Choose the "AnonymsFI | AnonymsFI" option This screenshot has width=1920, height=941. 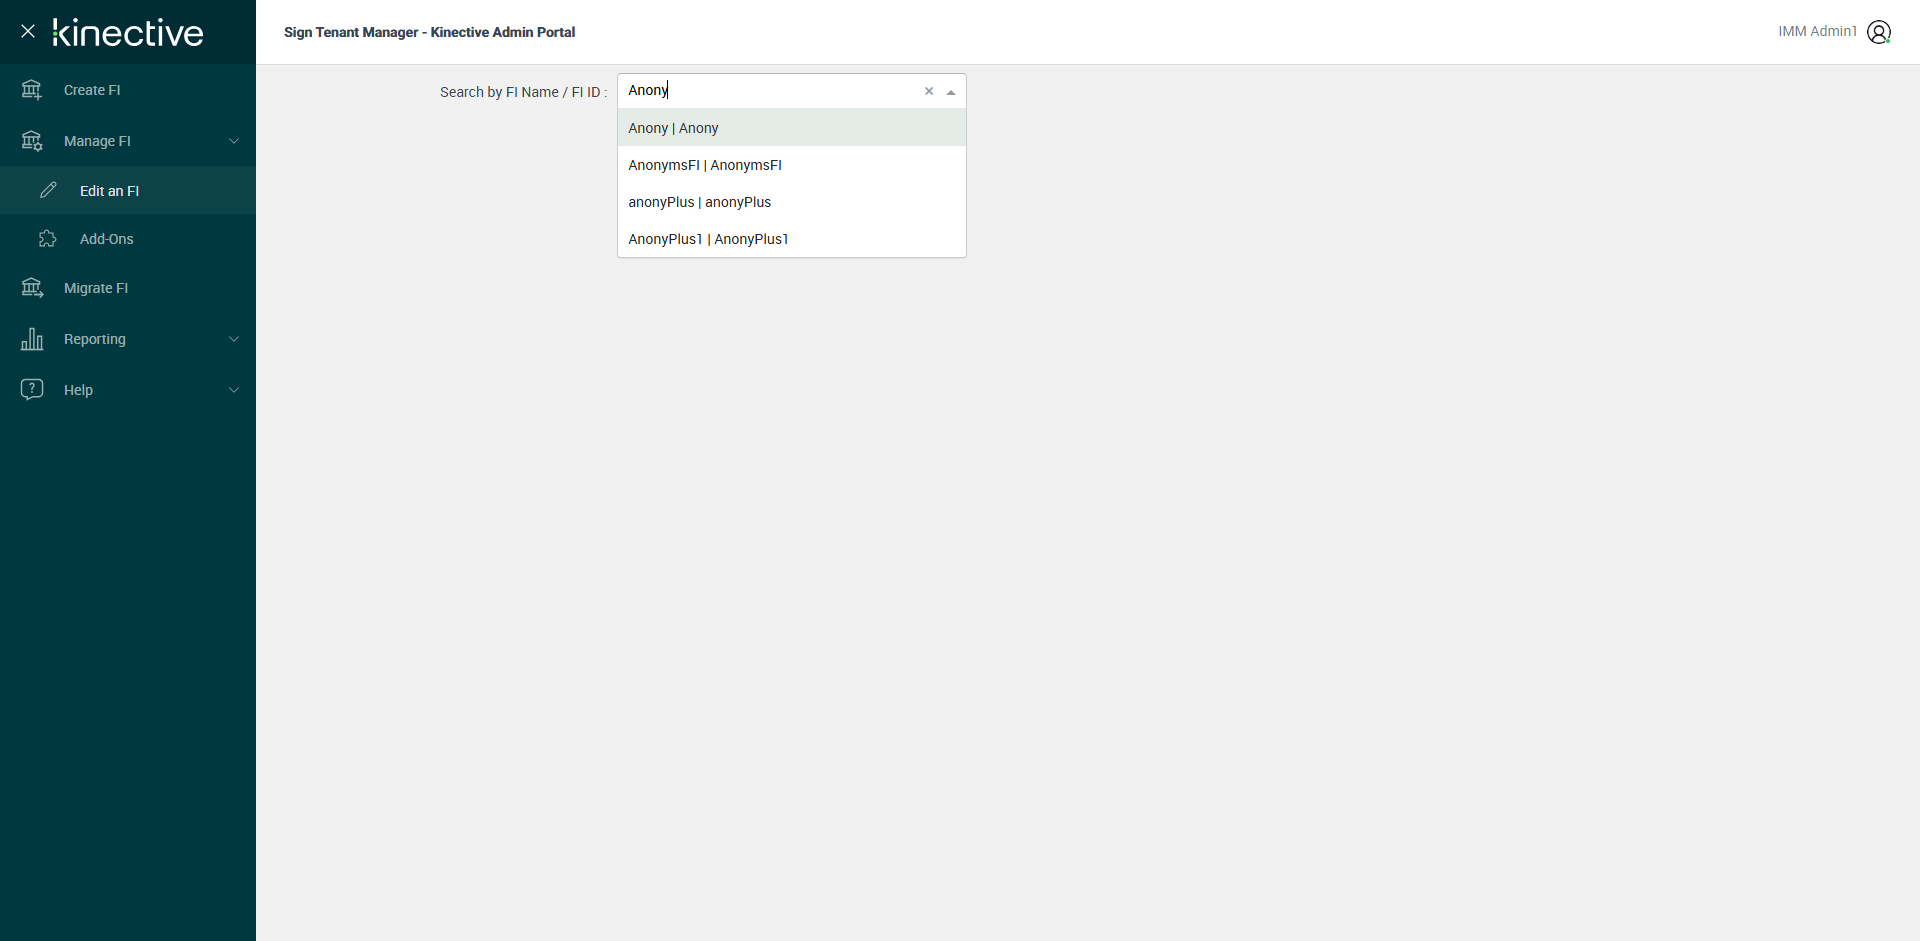coord(792,165)
